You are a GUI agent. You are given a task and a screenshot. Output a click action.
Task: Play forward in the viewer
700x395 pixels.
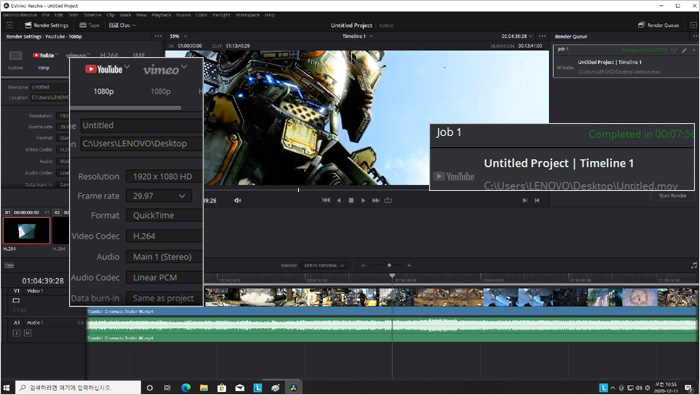363,200
